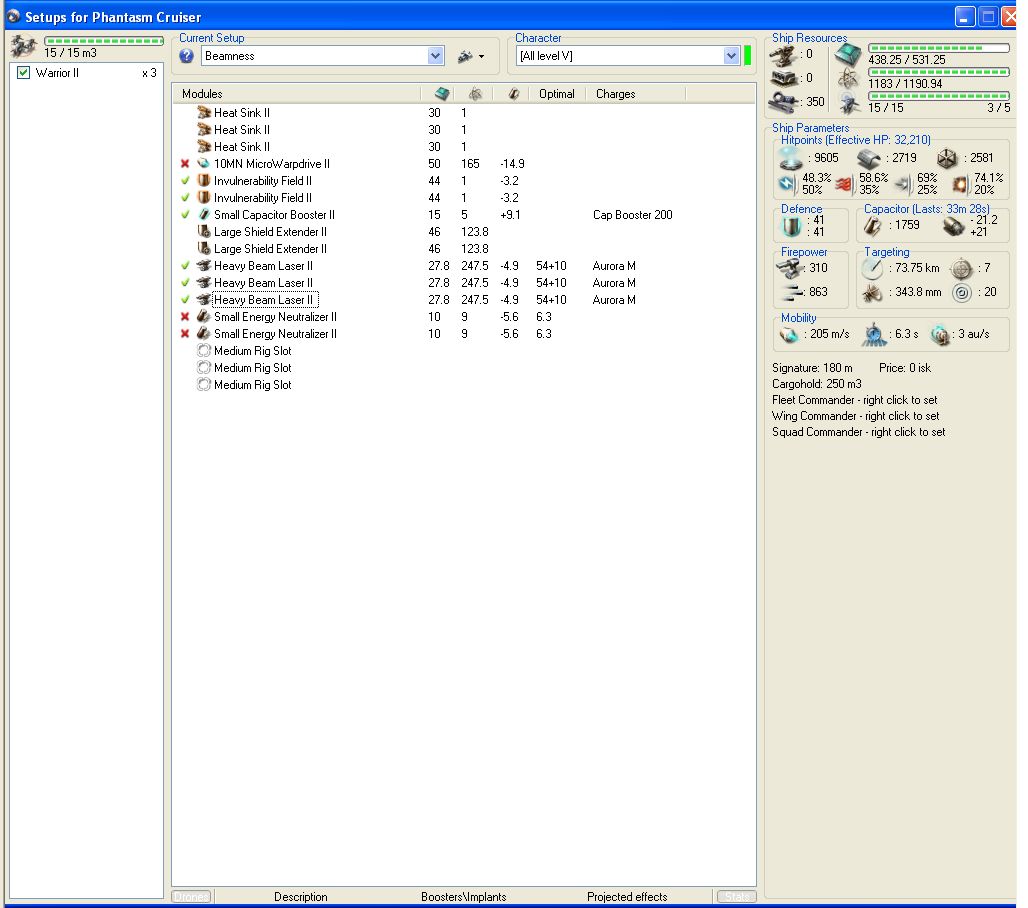
Task: Click the CPU column header icon
Action: pyautogui.click(x=442, y=94)
